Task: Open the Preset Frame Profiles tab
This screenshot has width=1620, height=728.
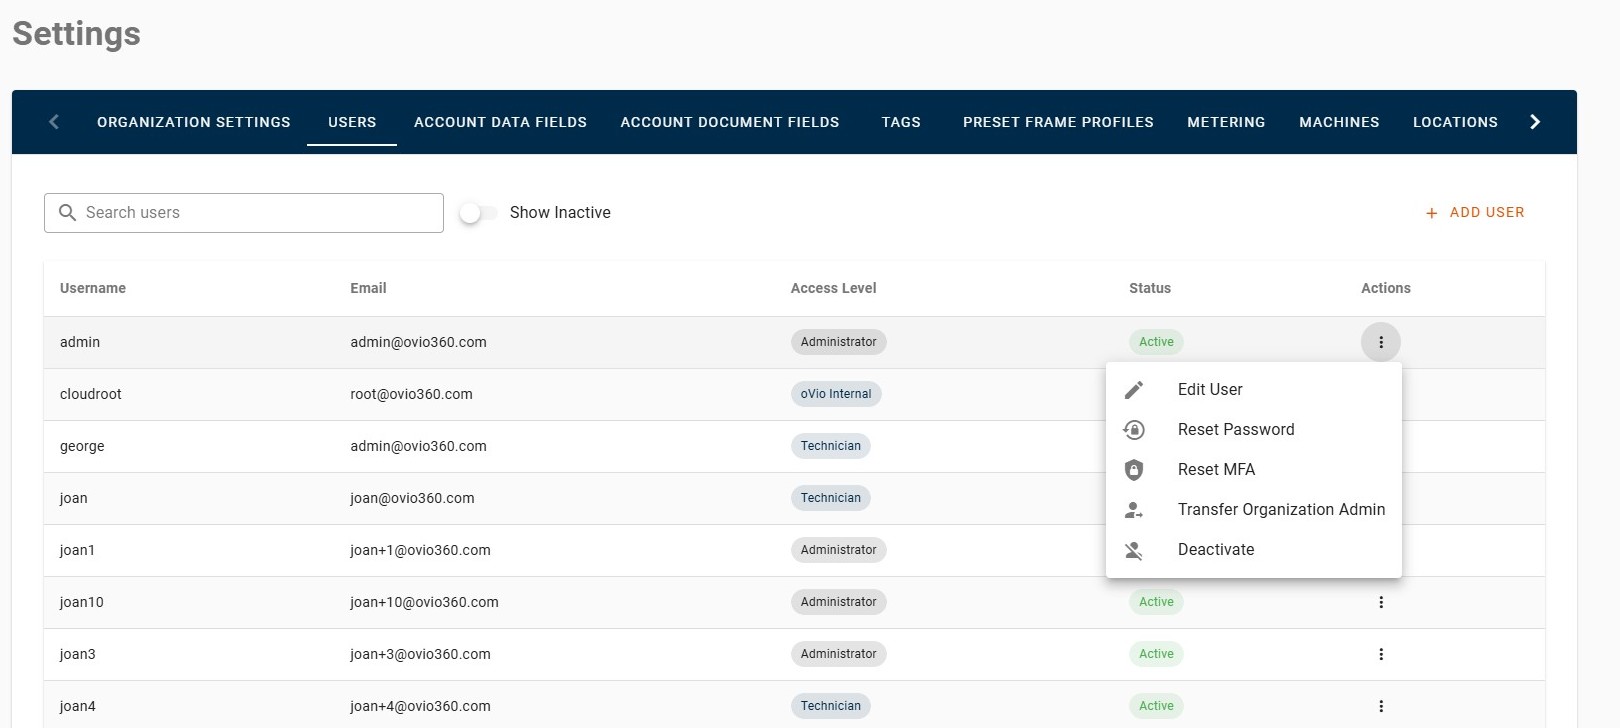Action: [x=1058, y=122]
